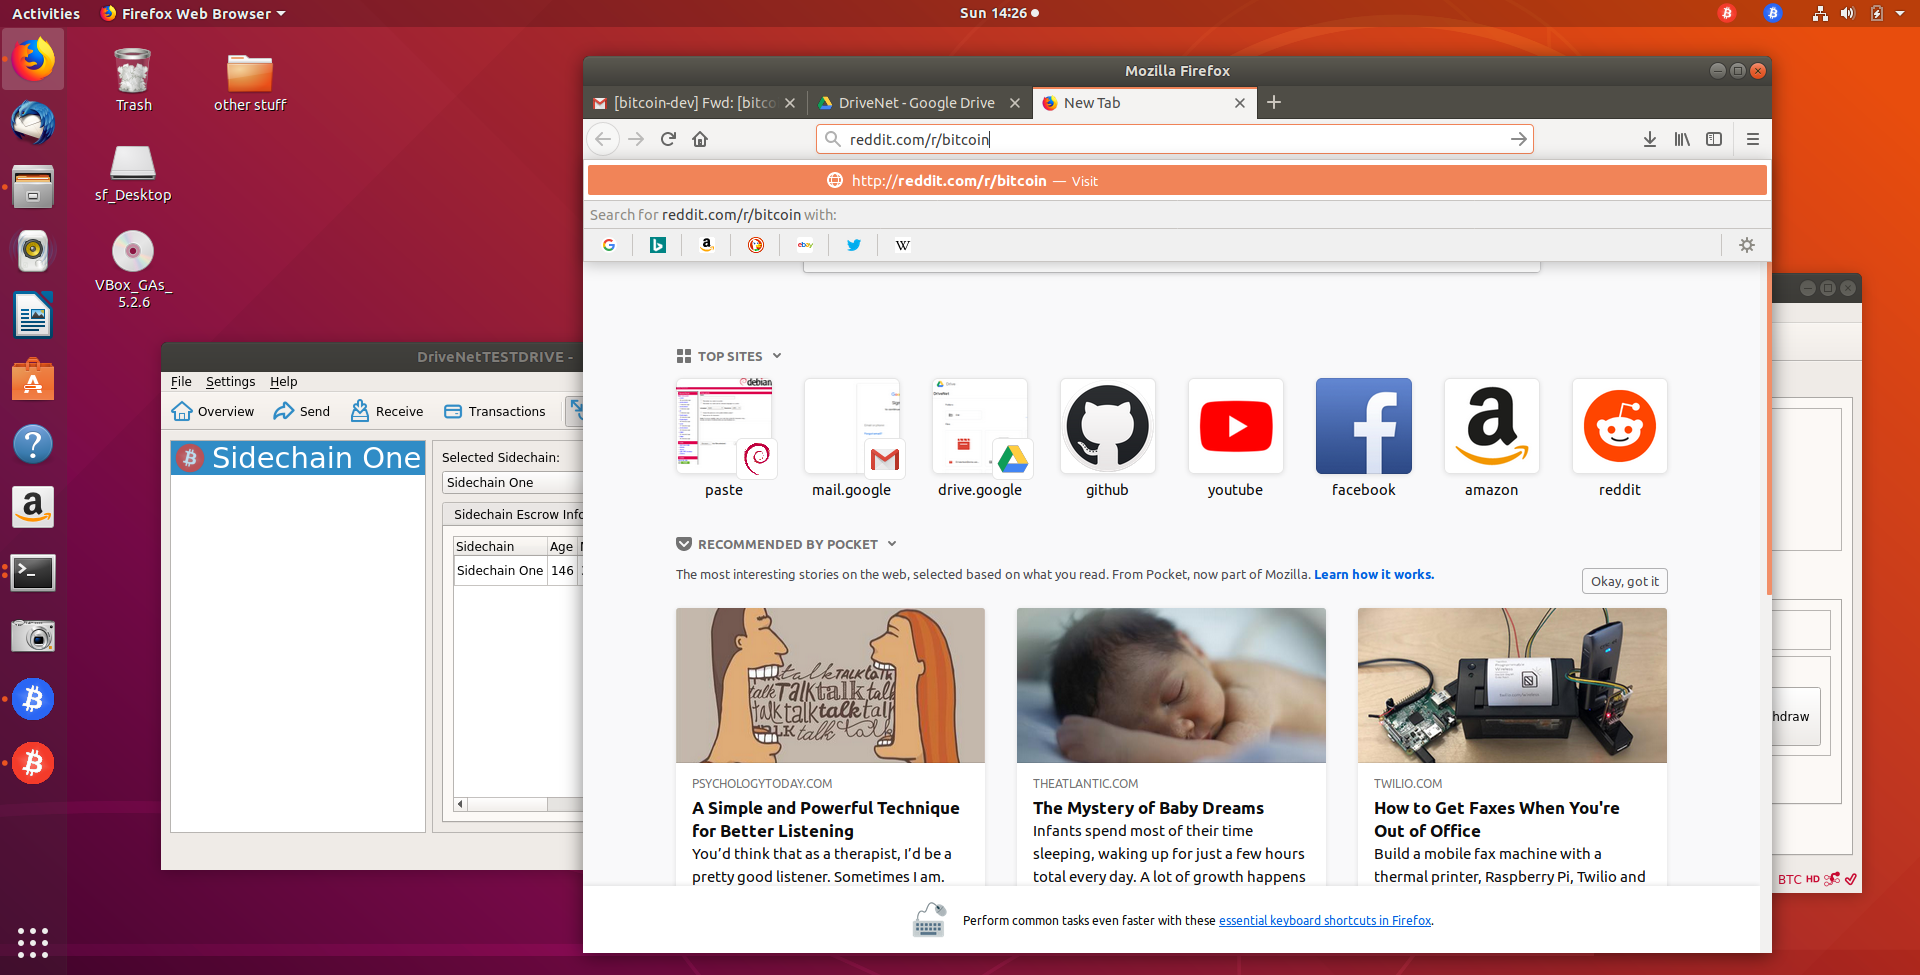The image size is (1920, 975).
Task: Search with DuckDuckGo one-off engine
Action: (x=756, y=245)
